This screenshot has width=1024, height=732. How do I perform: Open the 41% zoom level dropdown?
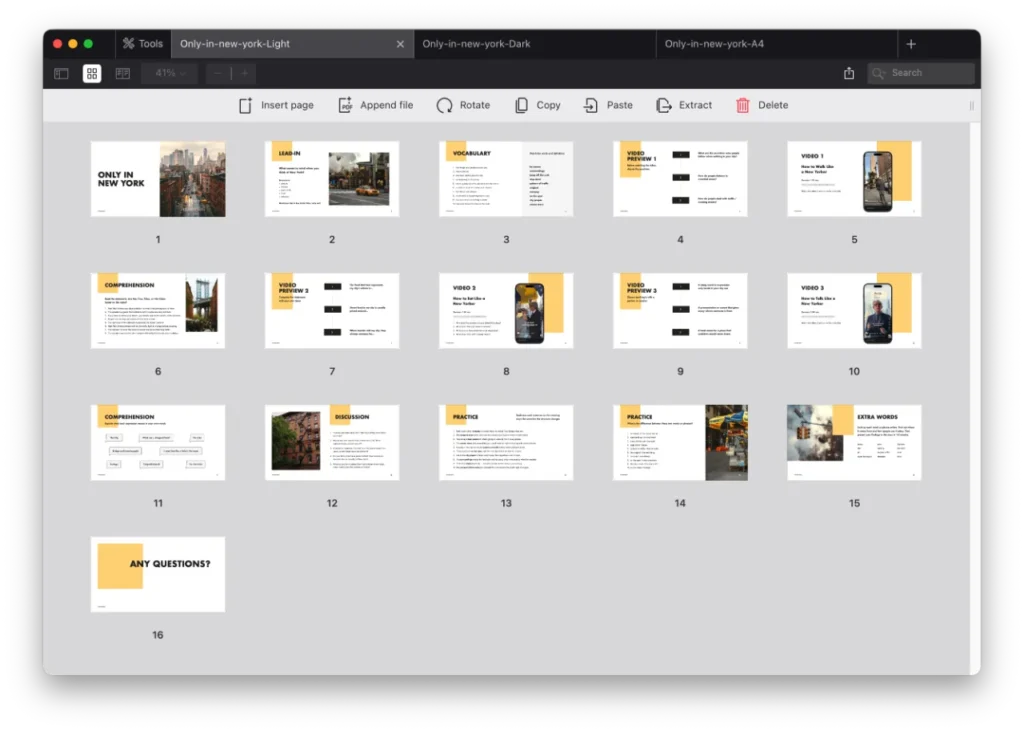coord(169,73)
